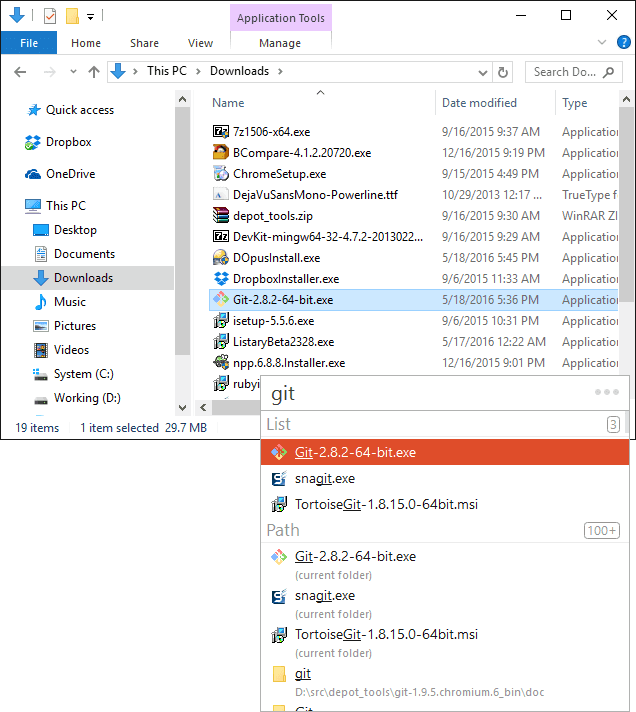Click the Application Tools contextual tab

coord(281,18)
